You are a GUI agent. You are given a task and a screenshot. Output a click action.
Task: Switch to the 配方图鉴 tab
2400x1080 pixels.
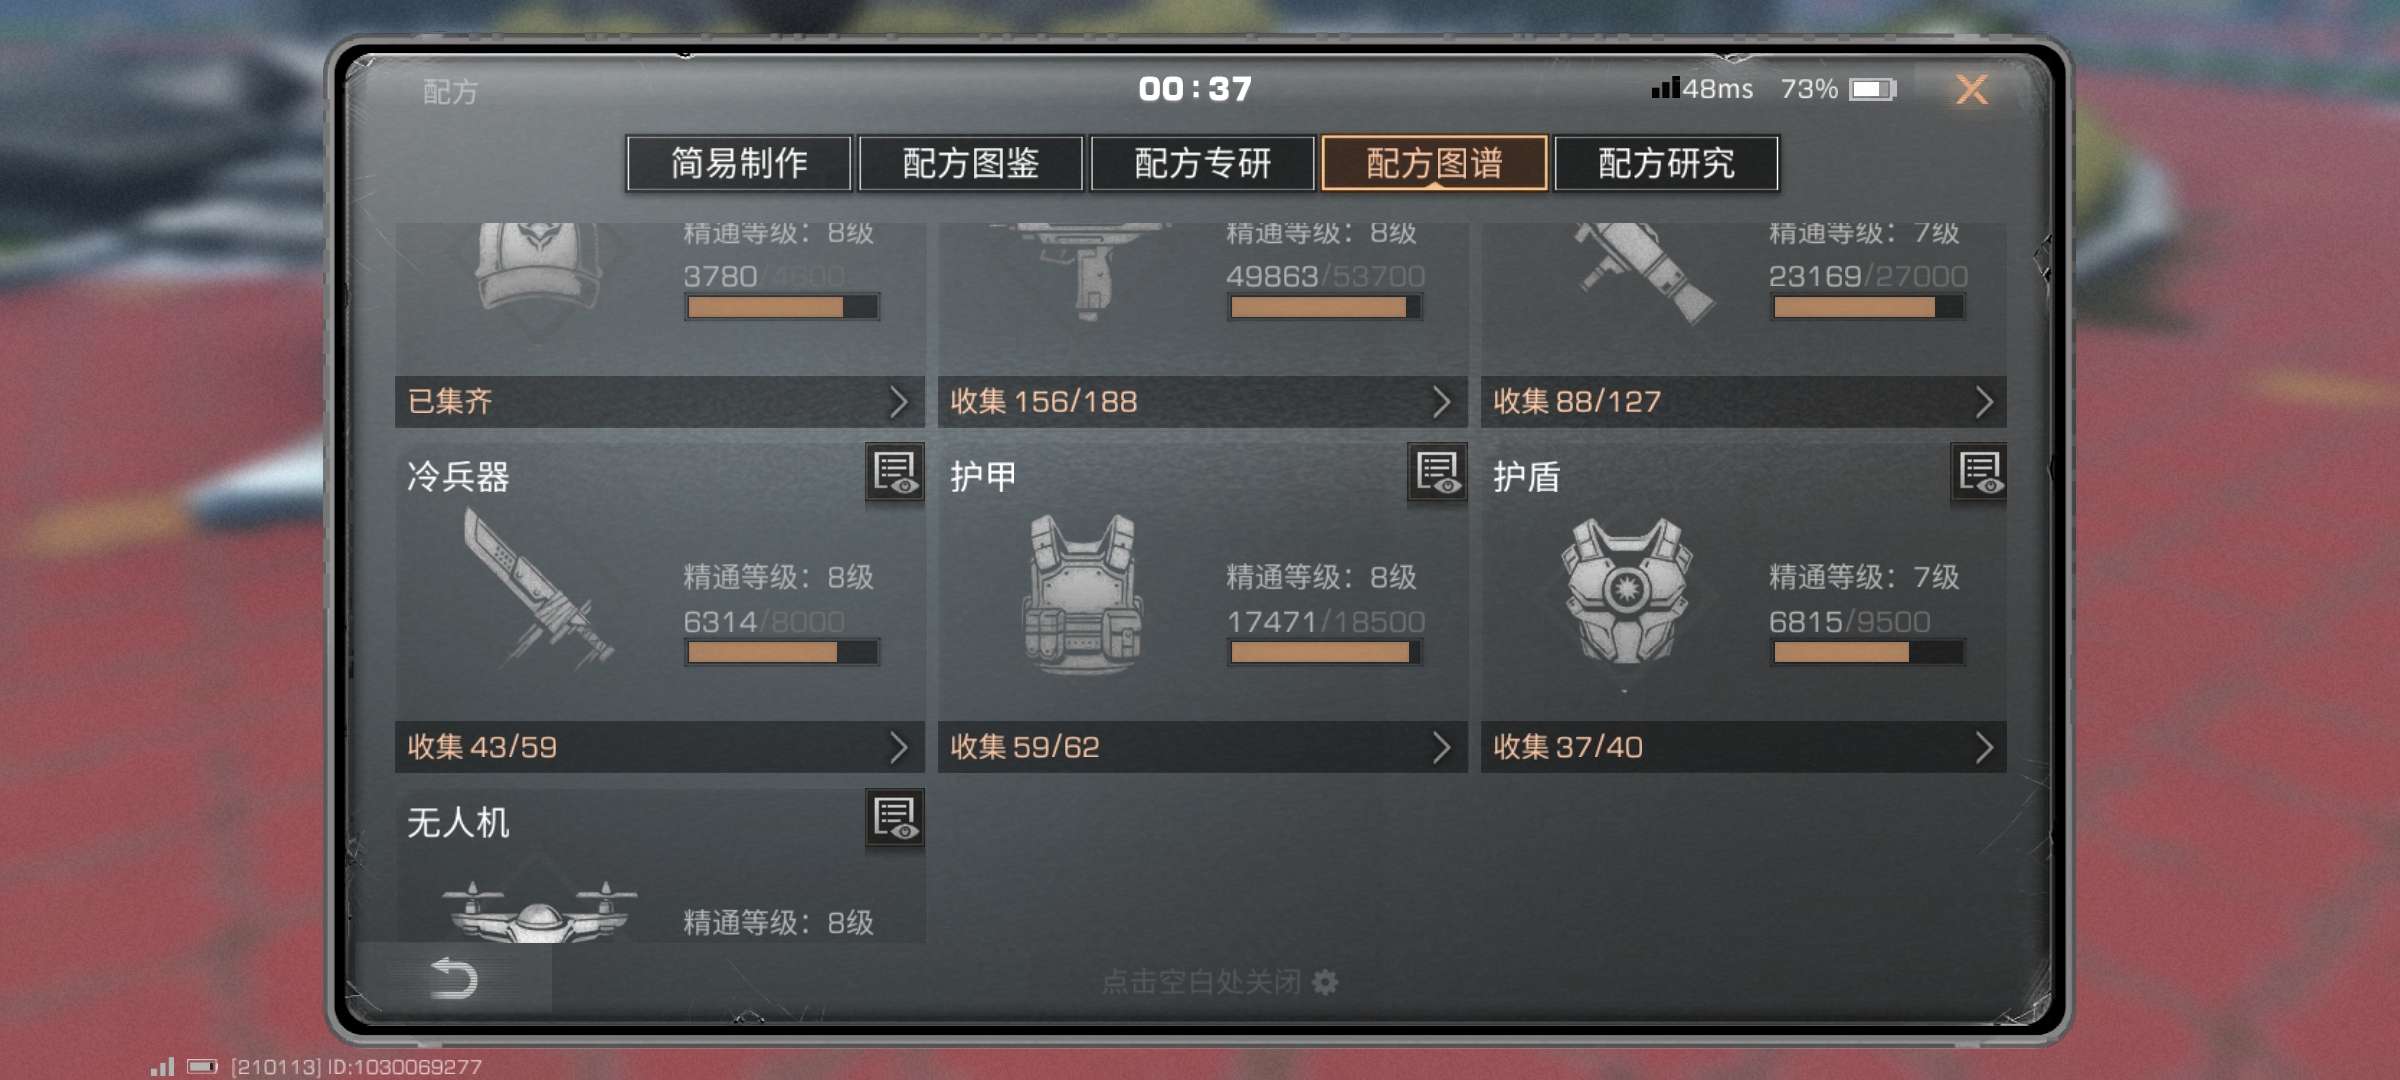[x=971, y=163]
